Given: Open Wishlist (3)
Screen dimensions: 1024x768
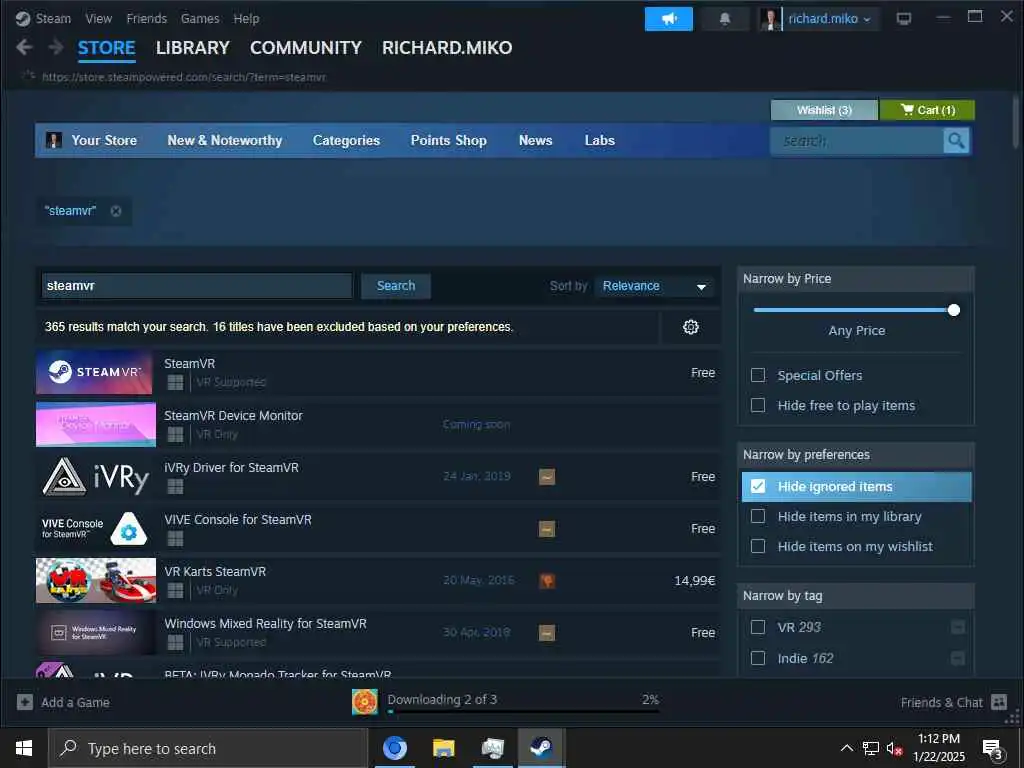Looking at the screenshot, I should 824,110.
